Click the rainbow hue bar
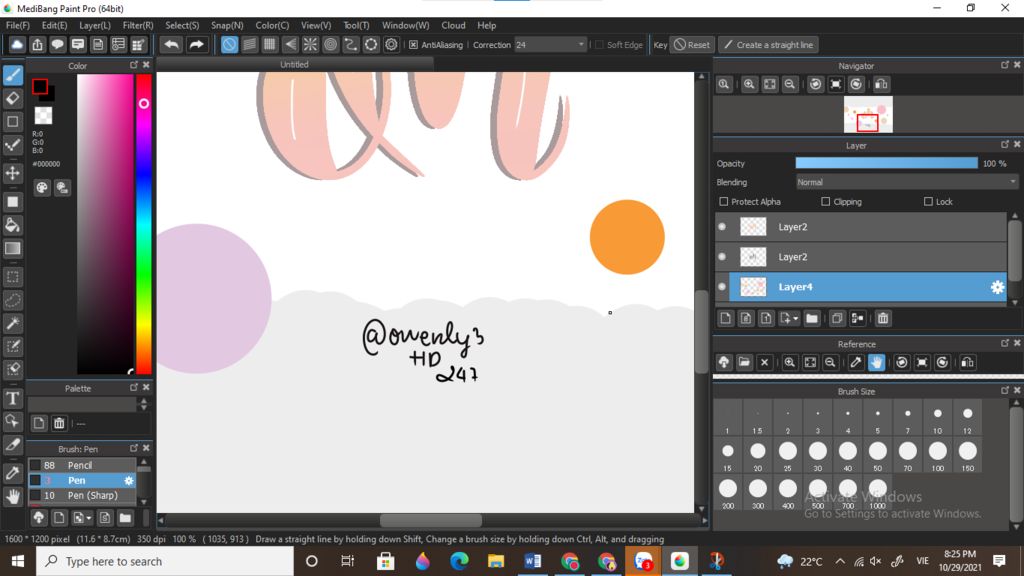 [x=144, y=223]
